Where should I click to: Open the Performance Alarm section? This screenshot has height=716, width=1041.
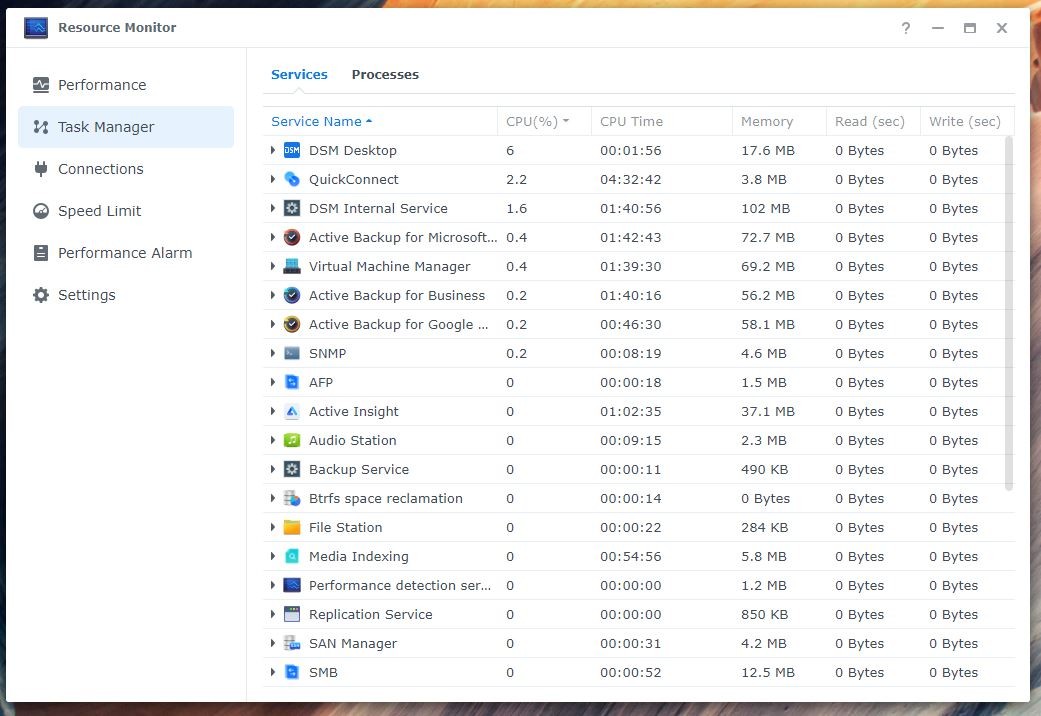point(126,253)
